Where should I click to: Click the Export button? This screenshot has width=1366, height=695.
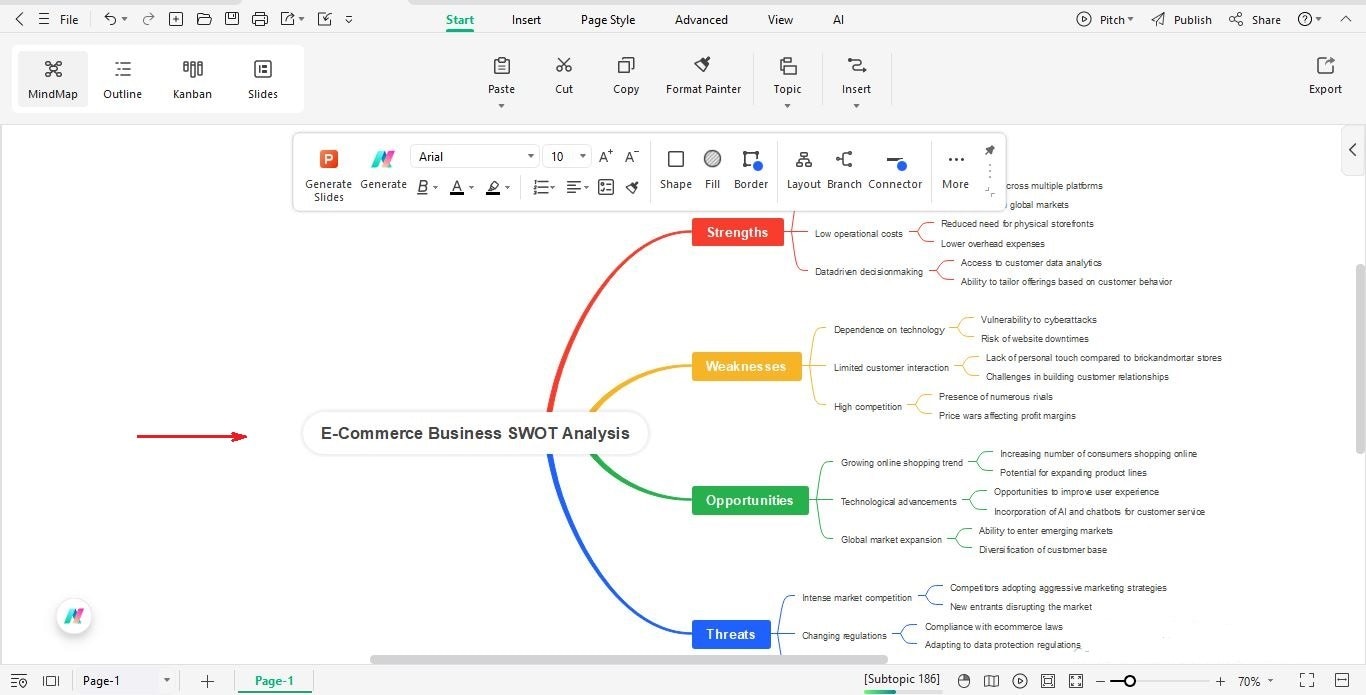tap(1324, 75)
